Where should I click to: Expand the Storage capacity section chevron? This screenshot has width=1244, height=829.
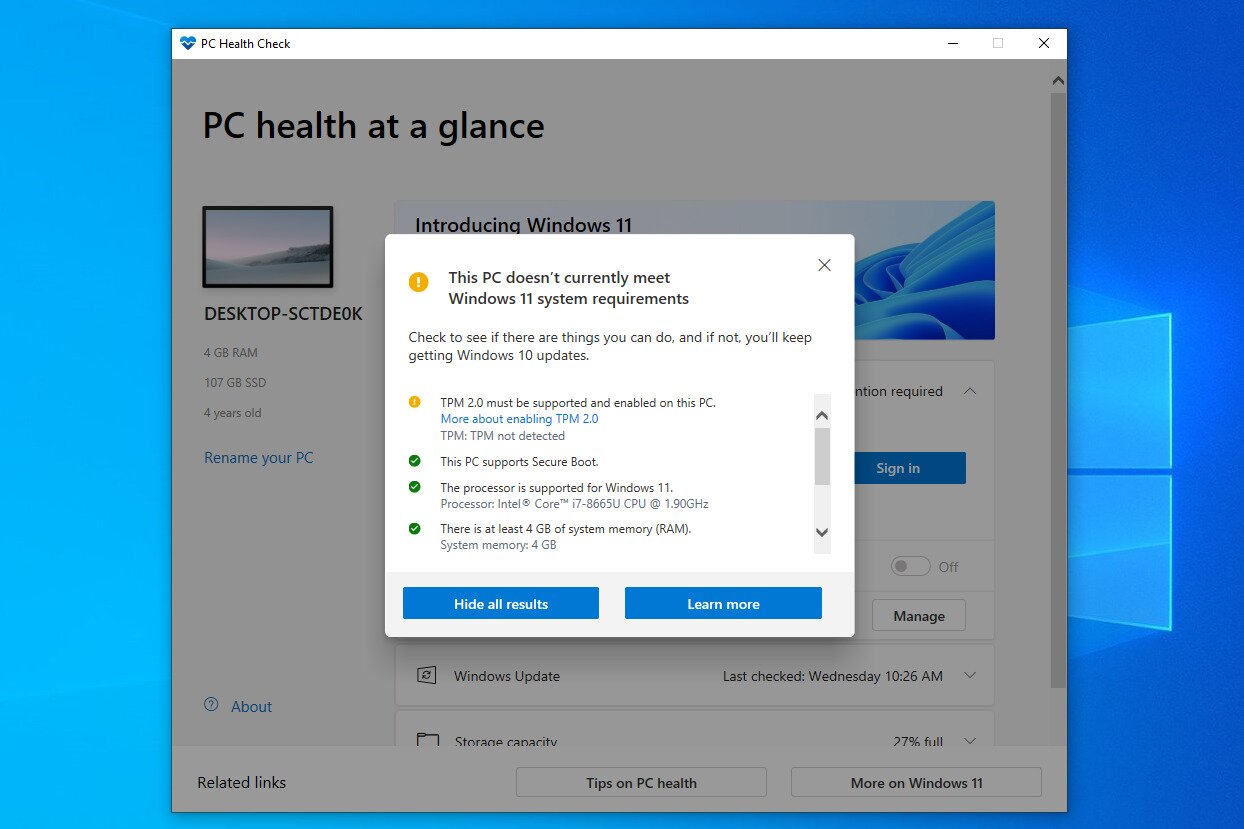(969, 741)
